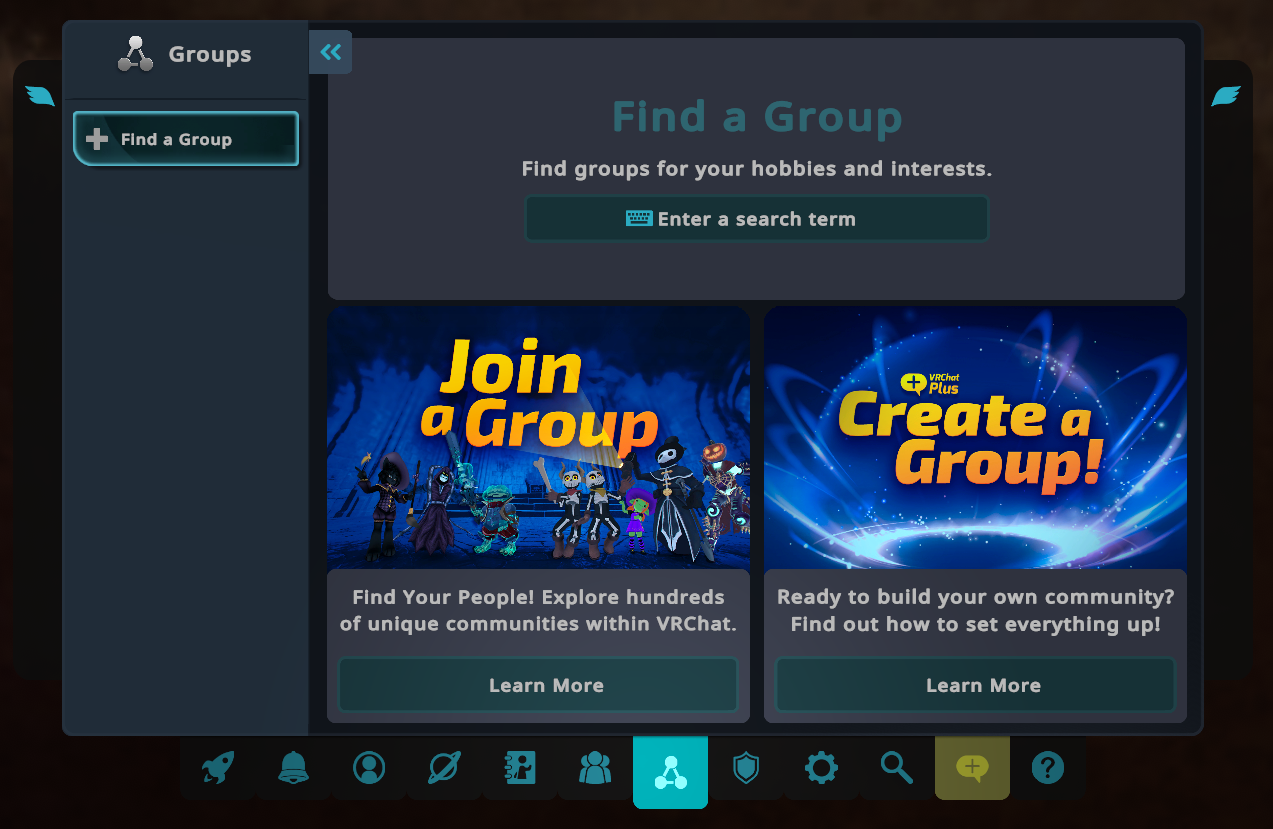The height and width of the screenshot is (829, 1273).
Task: Click the keyboard icon in search field
Action: [x=640, y=218]
